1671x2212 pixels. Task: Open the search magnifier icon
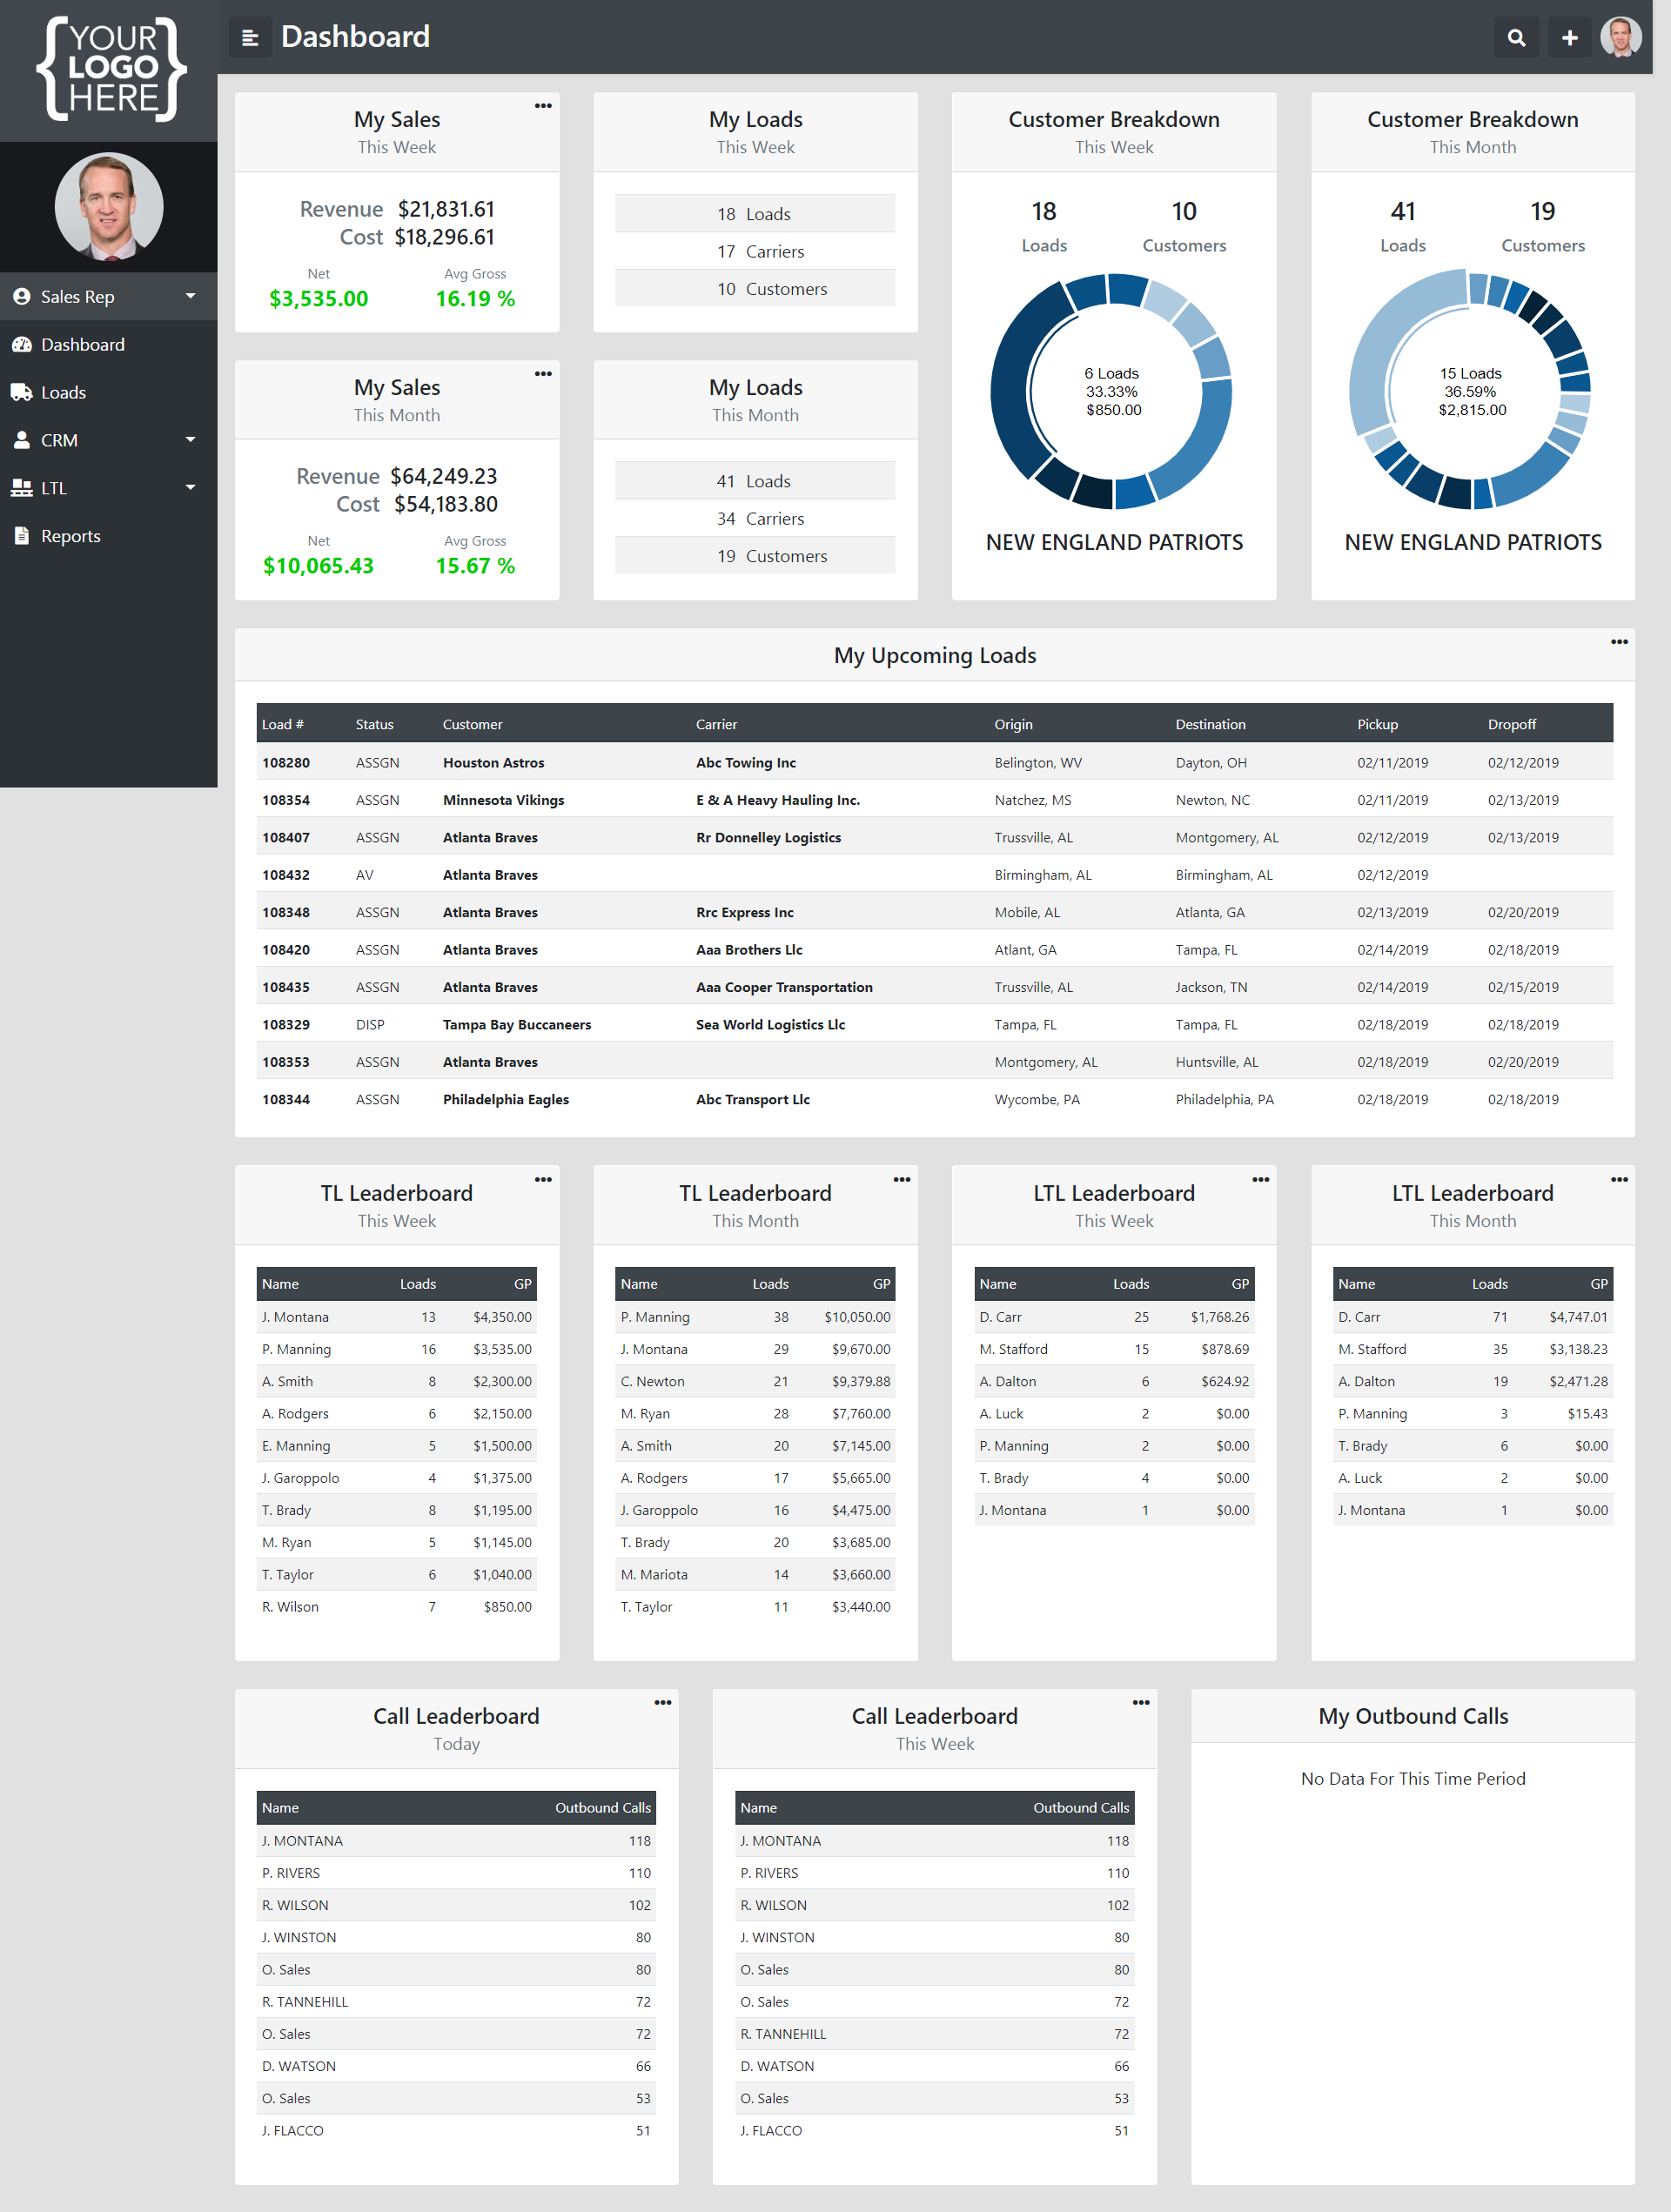[1516, 37]
